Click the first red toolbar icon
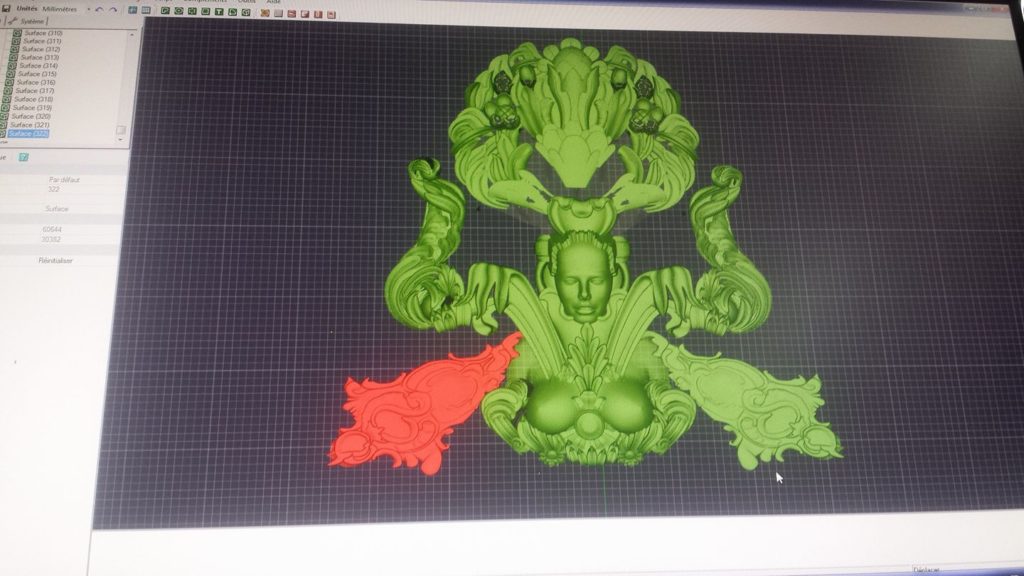 tap(292, 14)
